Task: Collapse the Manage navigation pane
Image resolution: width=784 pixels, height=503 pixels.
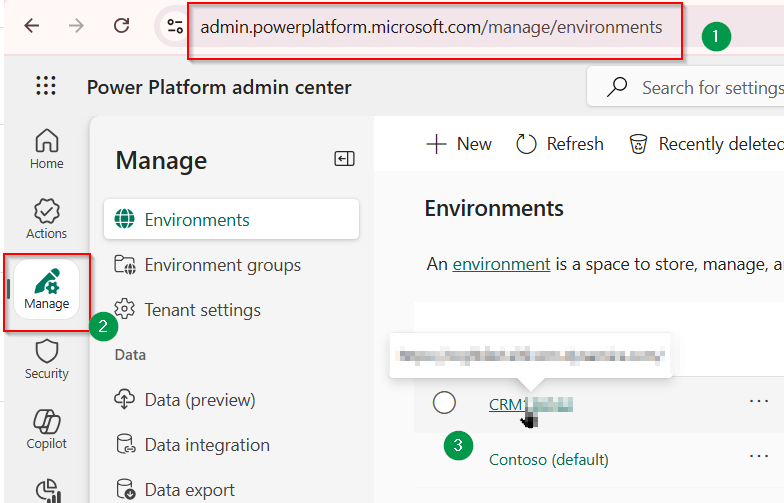Action: click(x=344, y=159)
